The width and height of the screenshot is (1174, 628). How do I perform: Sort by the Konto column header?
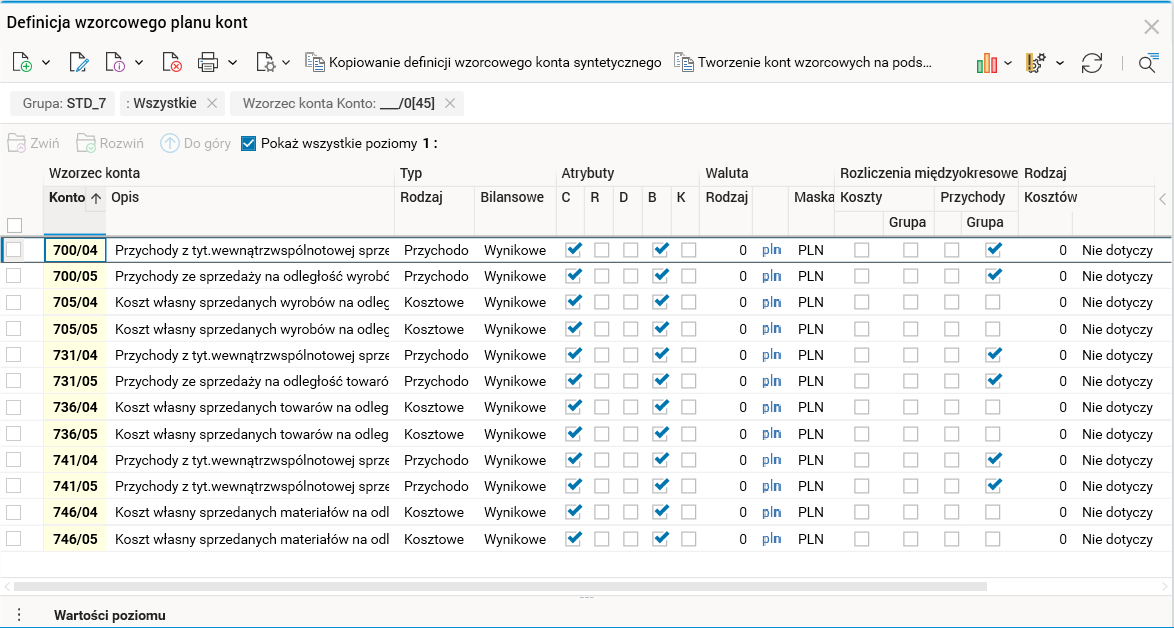[x=67, y=198]
